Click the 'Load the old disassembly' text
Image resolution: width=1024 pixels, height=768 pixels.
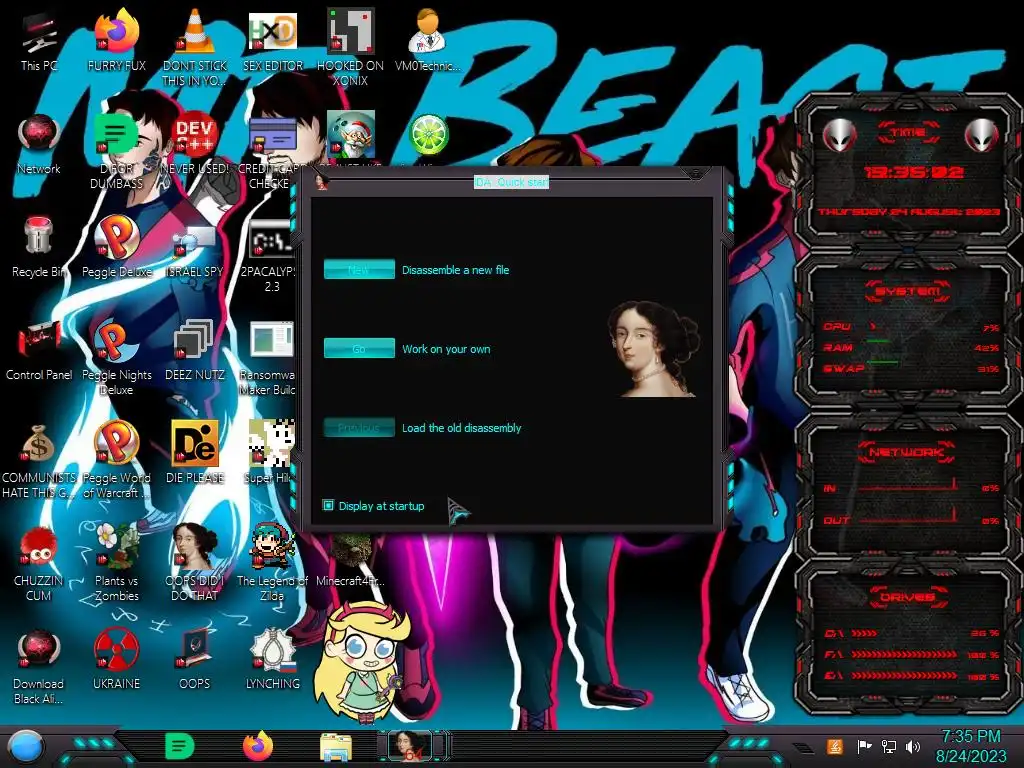tap(461, 428)
